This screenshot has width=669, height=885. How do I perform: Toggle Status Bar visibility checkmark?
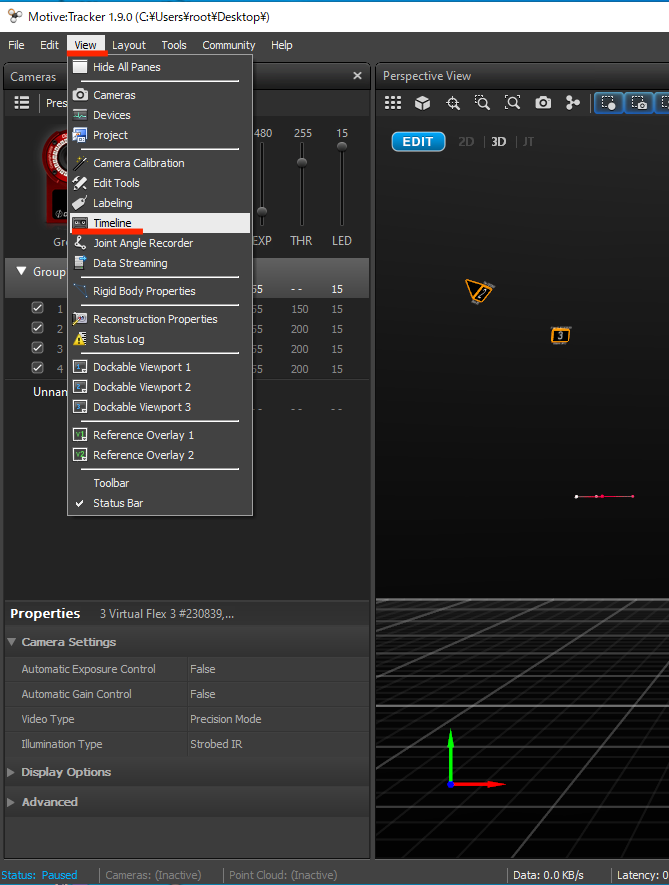point(160,503)
